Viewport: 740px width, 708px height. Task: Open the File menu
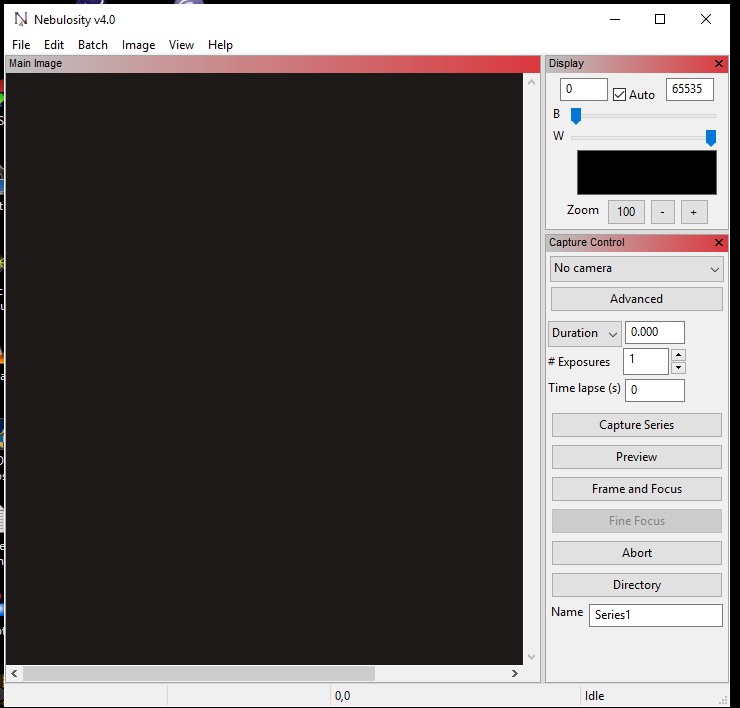(x=21, y=45)
